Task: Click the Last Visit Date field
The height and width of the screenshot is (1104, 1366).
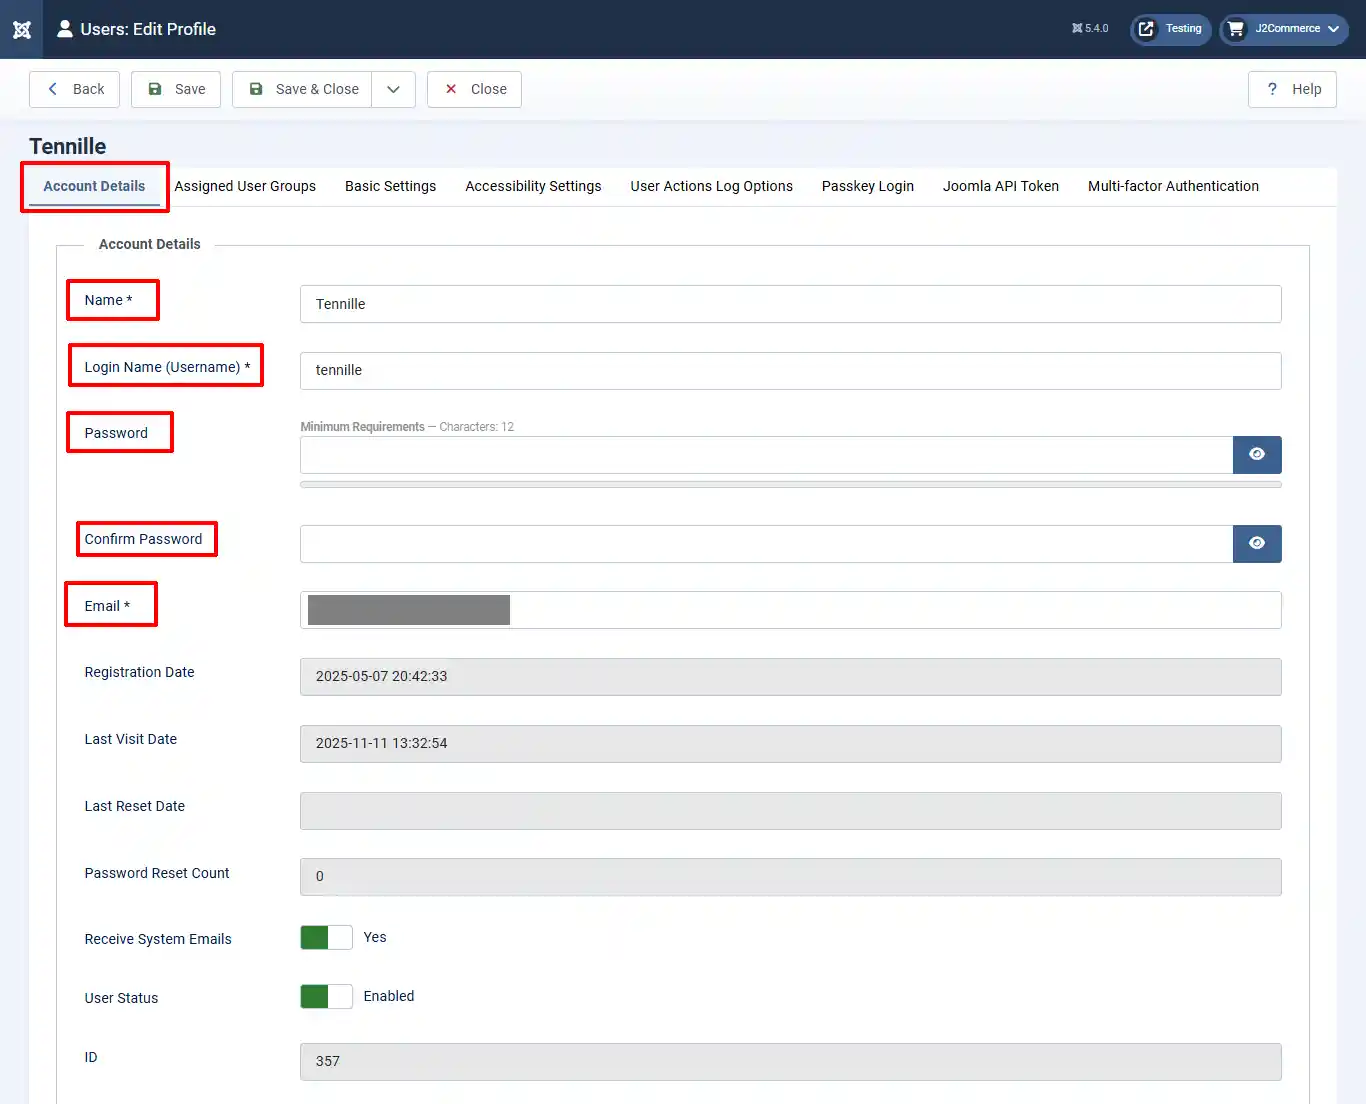Action: 790,744
